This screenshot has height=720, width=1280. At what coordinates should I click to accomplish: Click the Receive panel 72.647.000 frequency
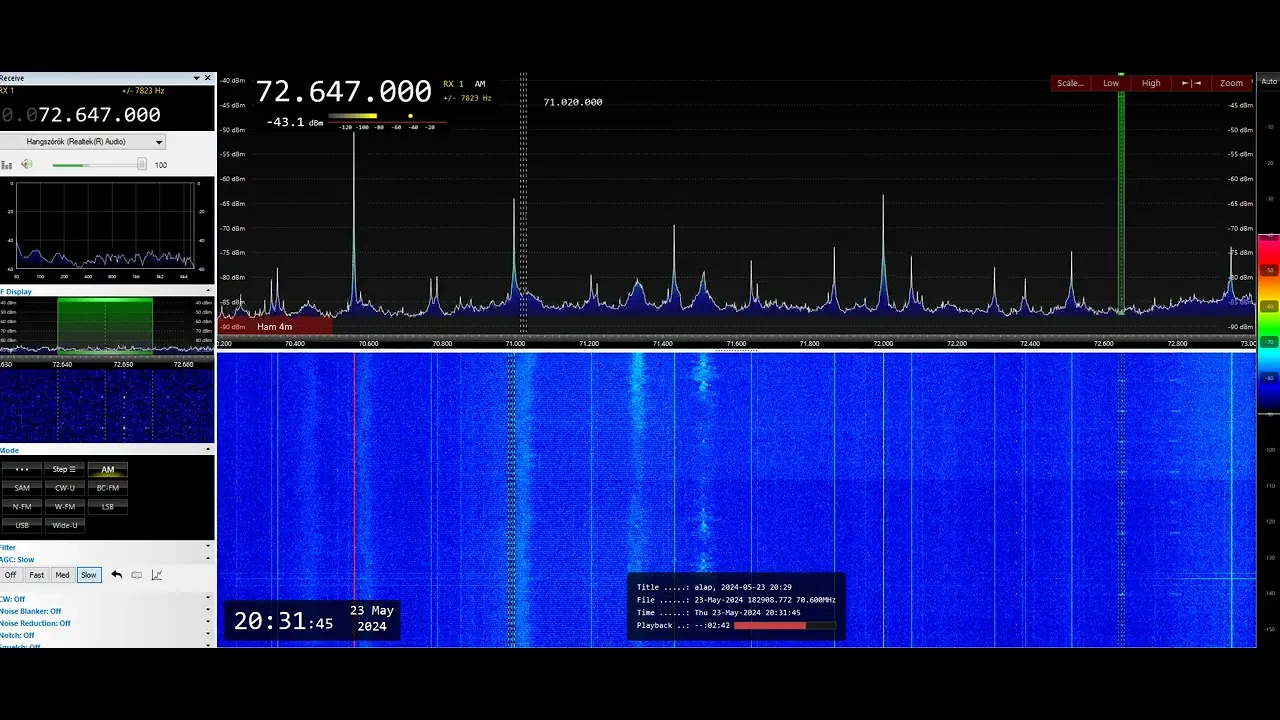pyautogui.click(x=99, y=115)
